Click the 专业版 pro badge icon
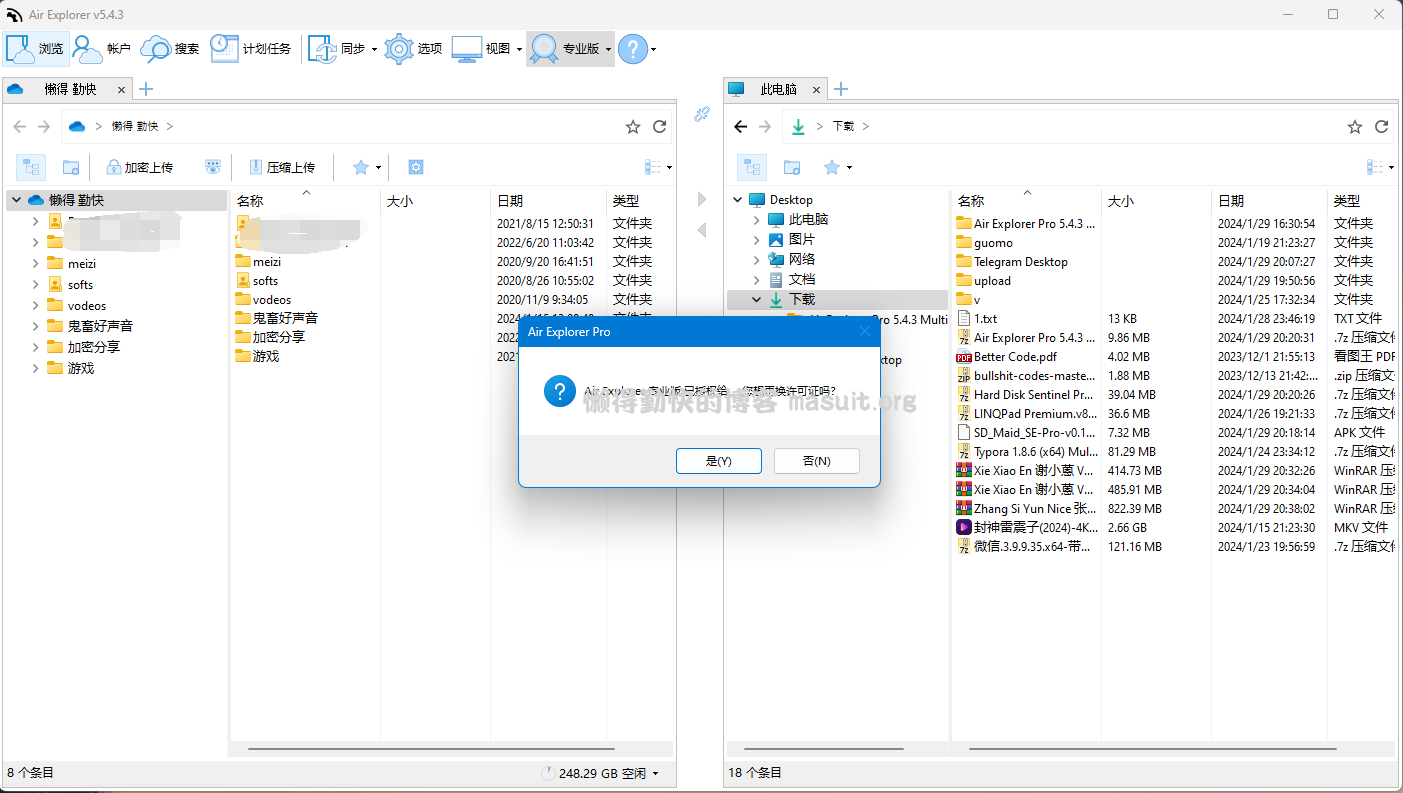 click(544, 48)
